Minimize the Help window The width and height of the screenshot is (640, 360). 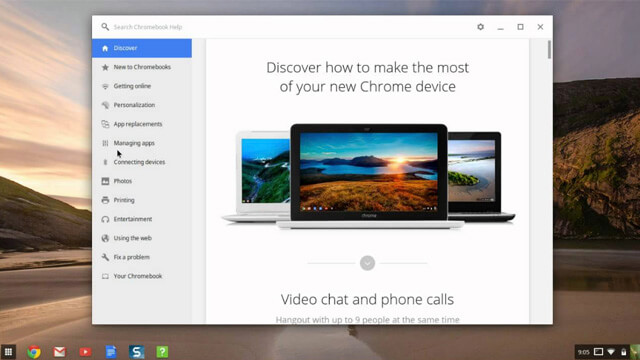tap(500, 27)
